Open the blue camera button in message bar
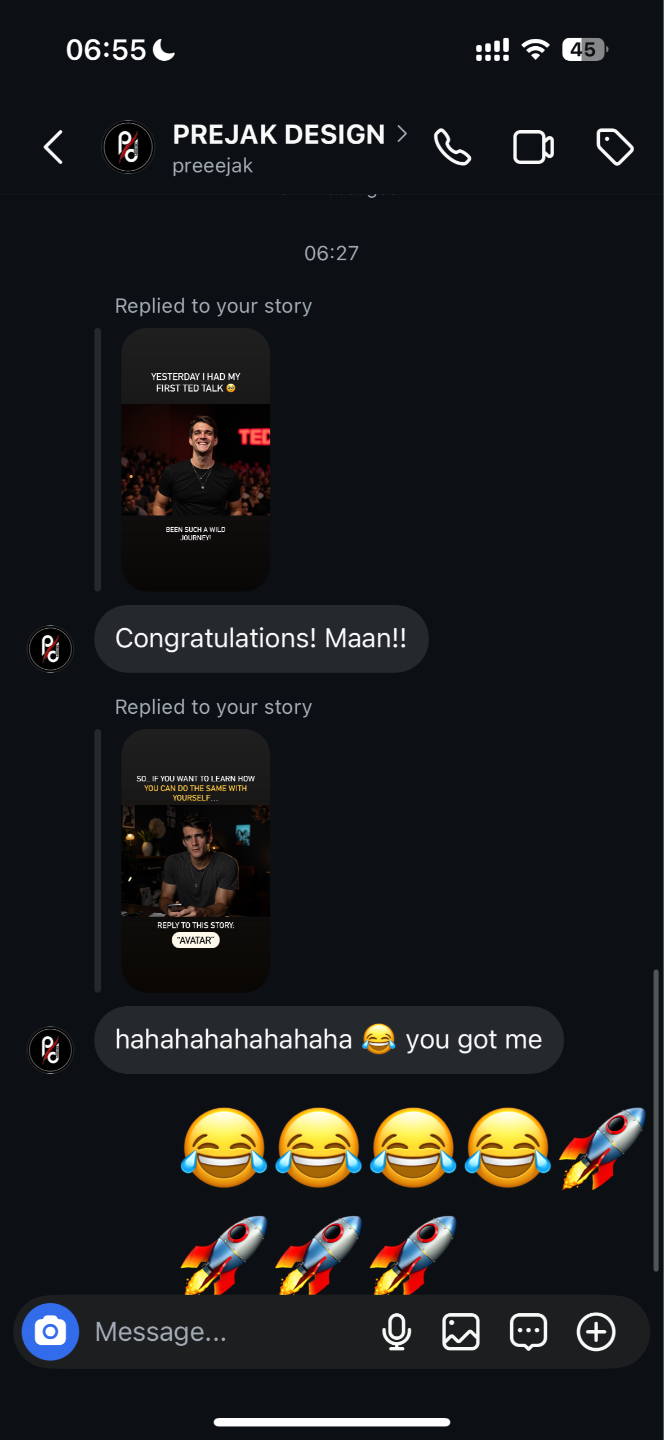This screenshot has width=664, height=1440. click(50, 1332)
